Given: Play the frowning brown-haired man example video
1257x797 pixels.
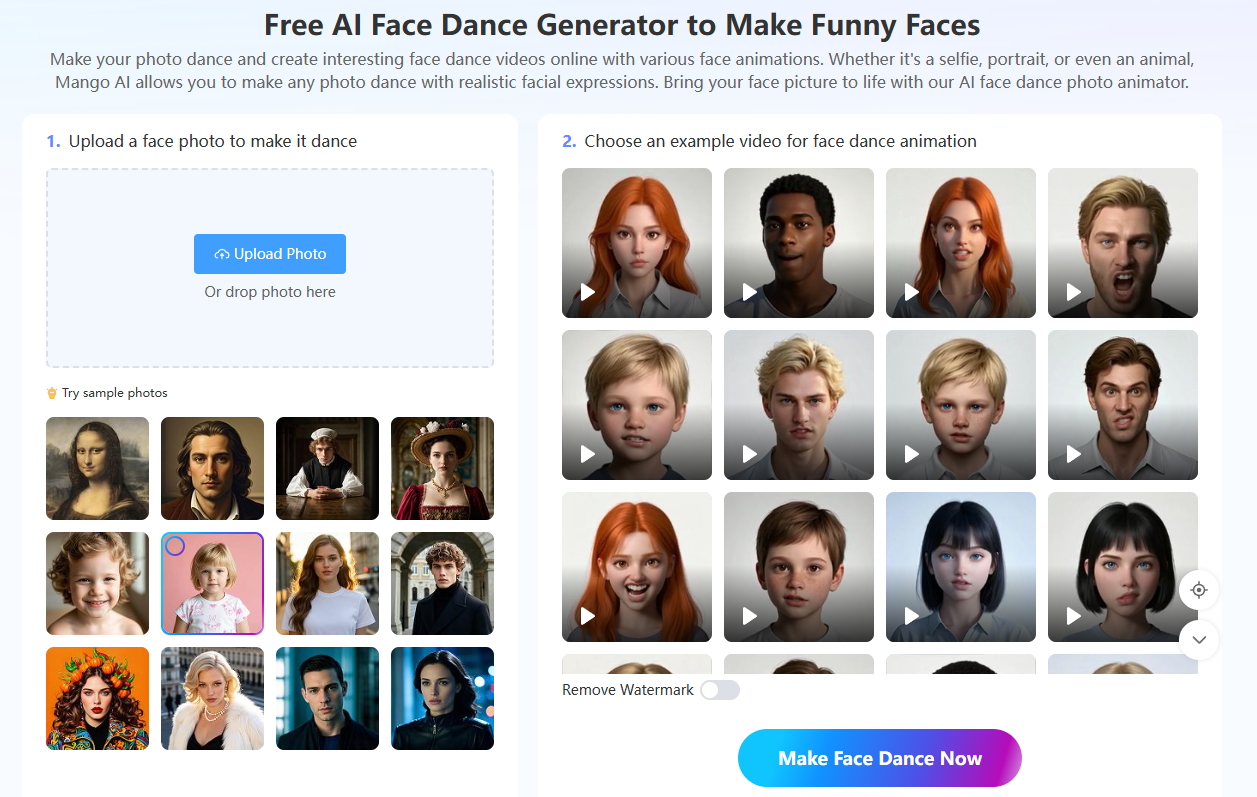Looking at the screenshot, I should (x=1123, y=405).
